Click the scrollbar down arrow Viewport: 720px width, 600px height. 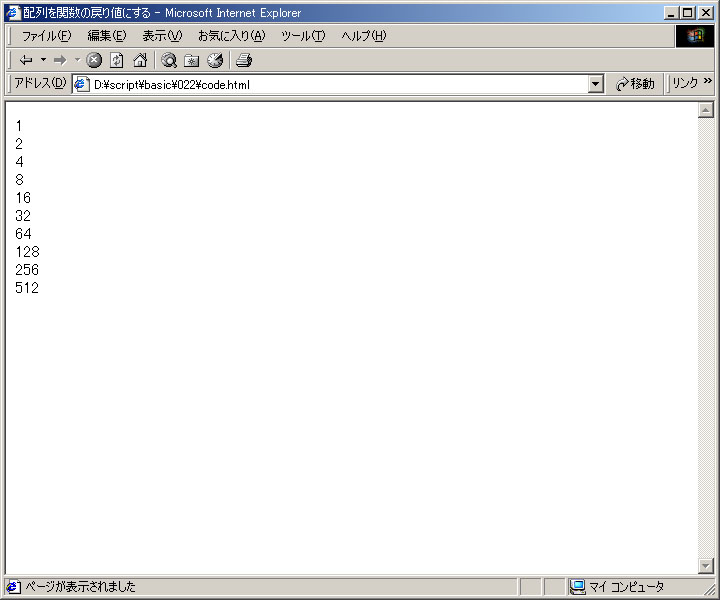point(705,566)
